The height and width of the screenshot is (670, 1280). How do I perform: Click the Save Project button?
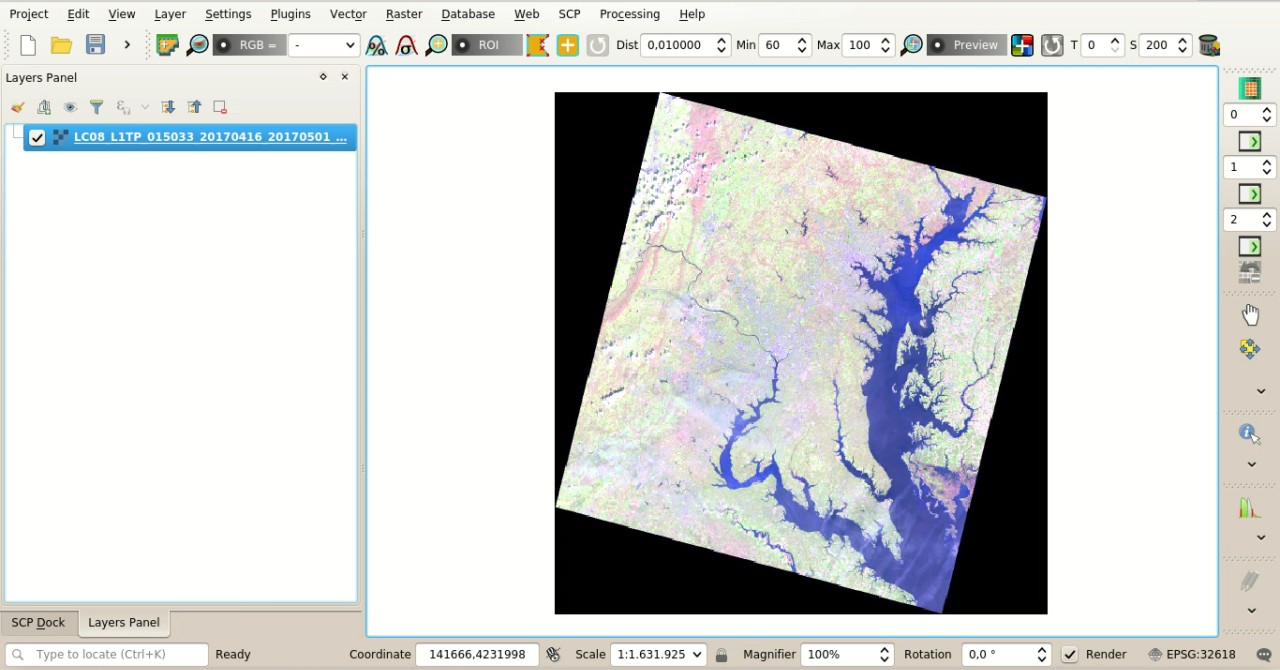point(95,44)
